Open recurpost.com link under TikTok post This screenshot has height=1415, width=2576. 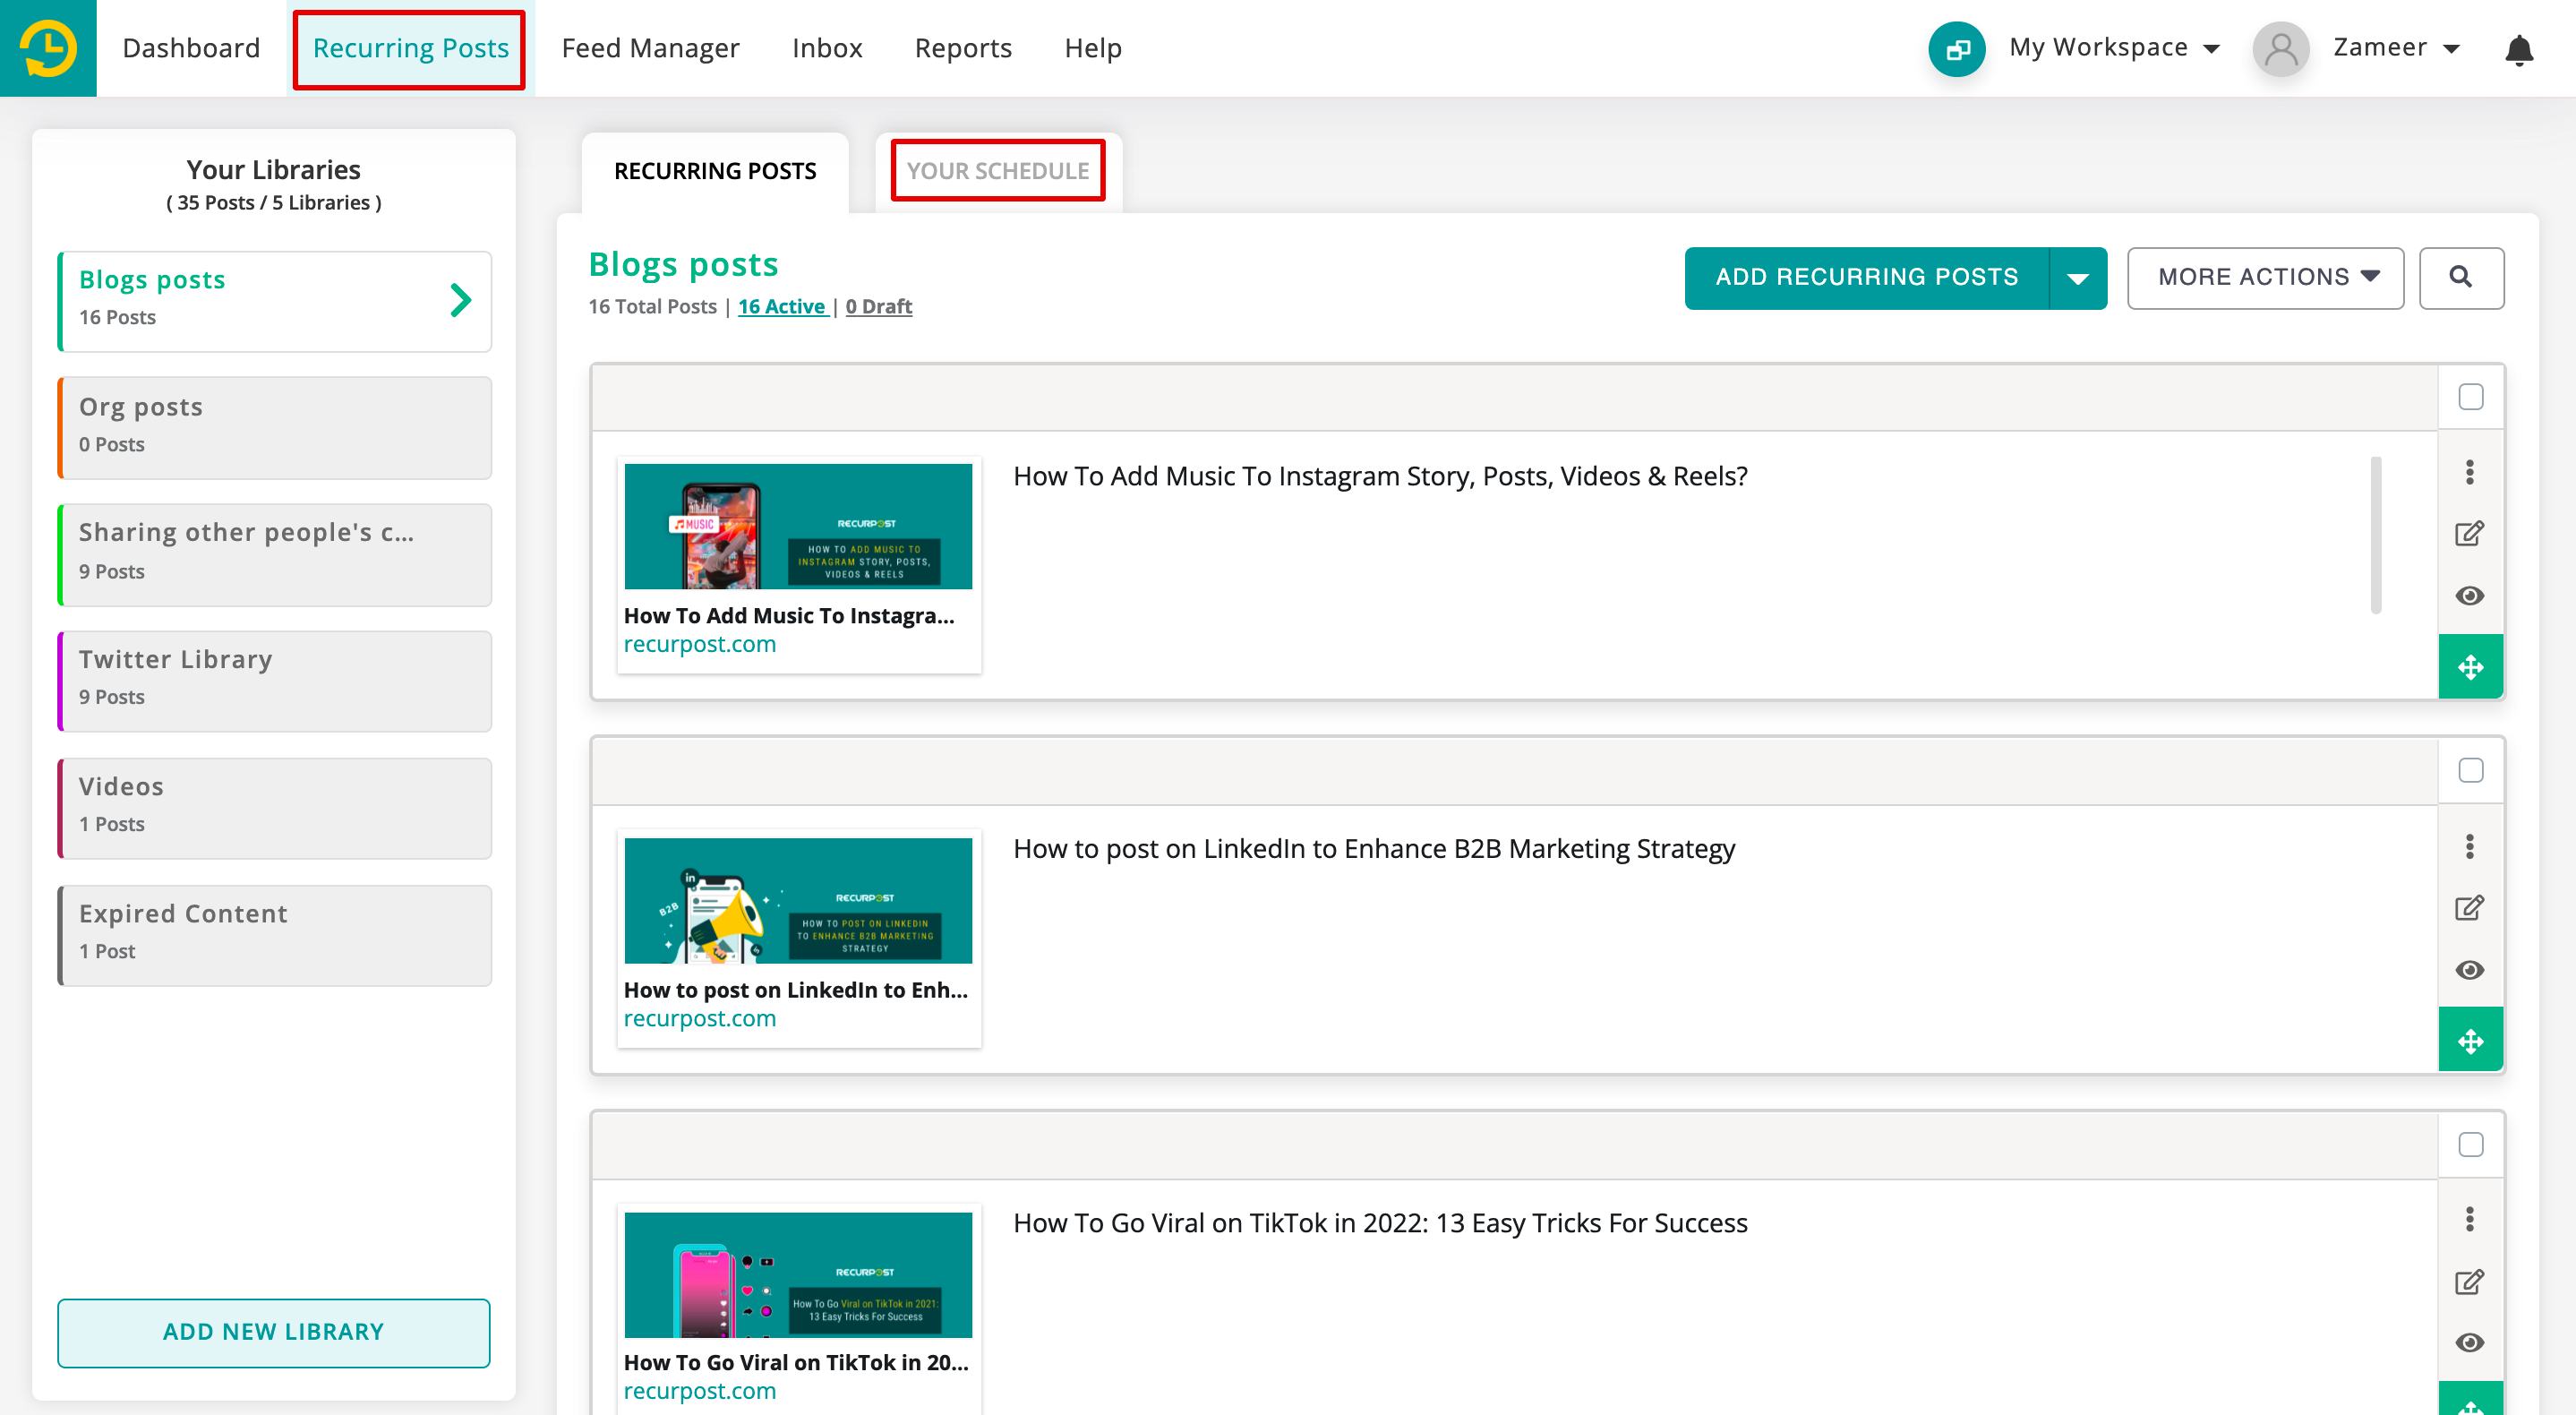[x=699, y=1392]
